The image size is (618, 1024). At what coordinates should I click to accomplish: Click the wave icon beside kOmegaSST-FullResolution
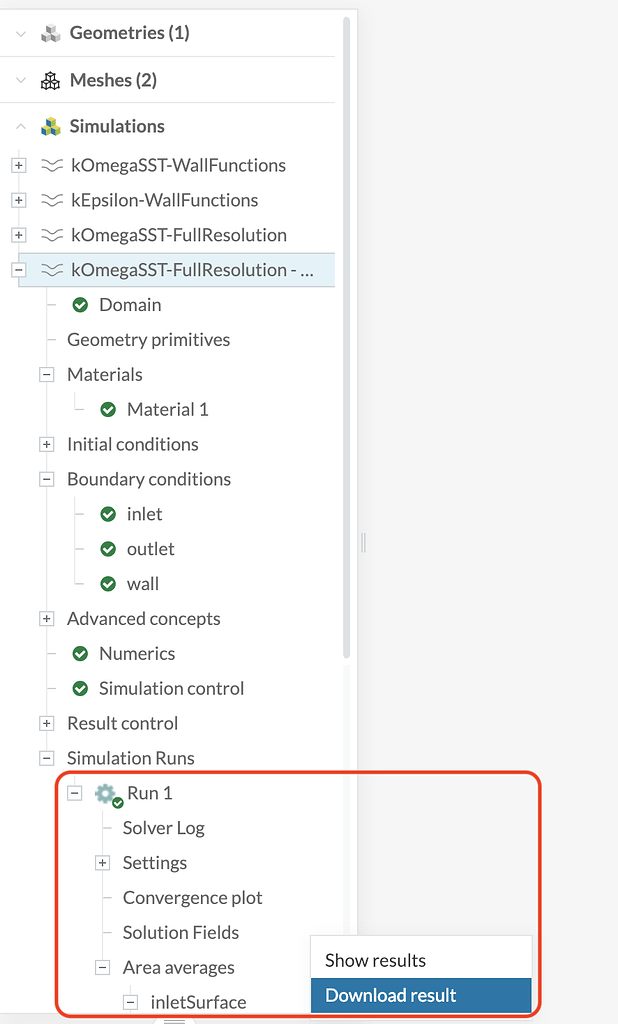tap(53, 234)
